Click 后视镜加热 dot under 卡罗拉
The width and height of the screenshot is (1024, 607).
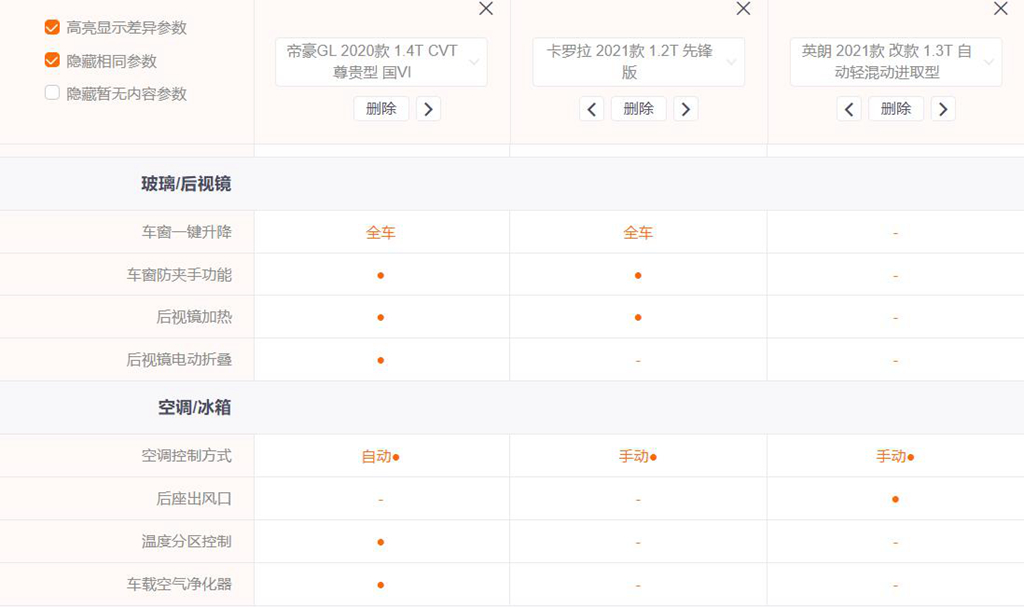(638, 318)
